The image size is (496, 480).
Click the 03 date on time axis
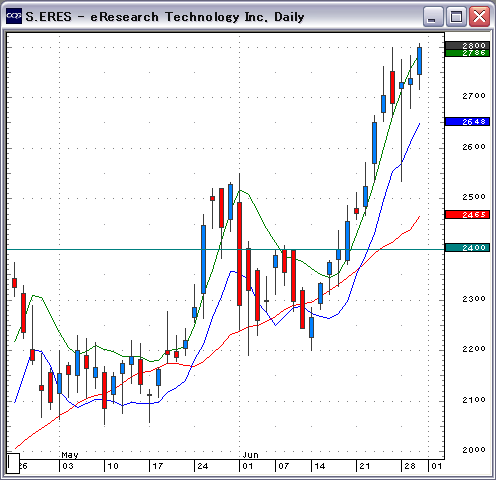(68, 466)
